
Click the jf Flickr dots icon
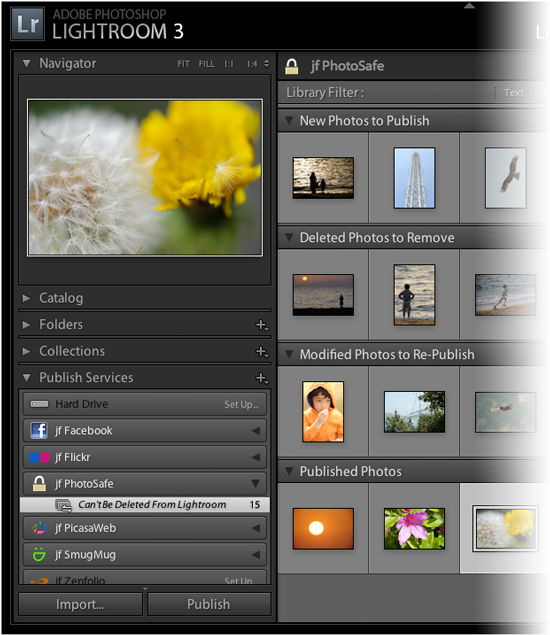tap(39, 457)
